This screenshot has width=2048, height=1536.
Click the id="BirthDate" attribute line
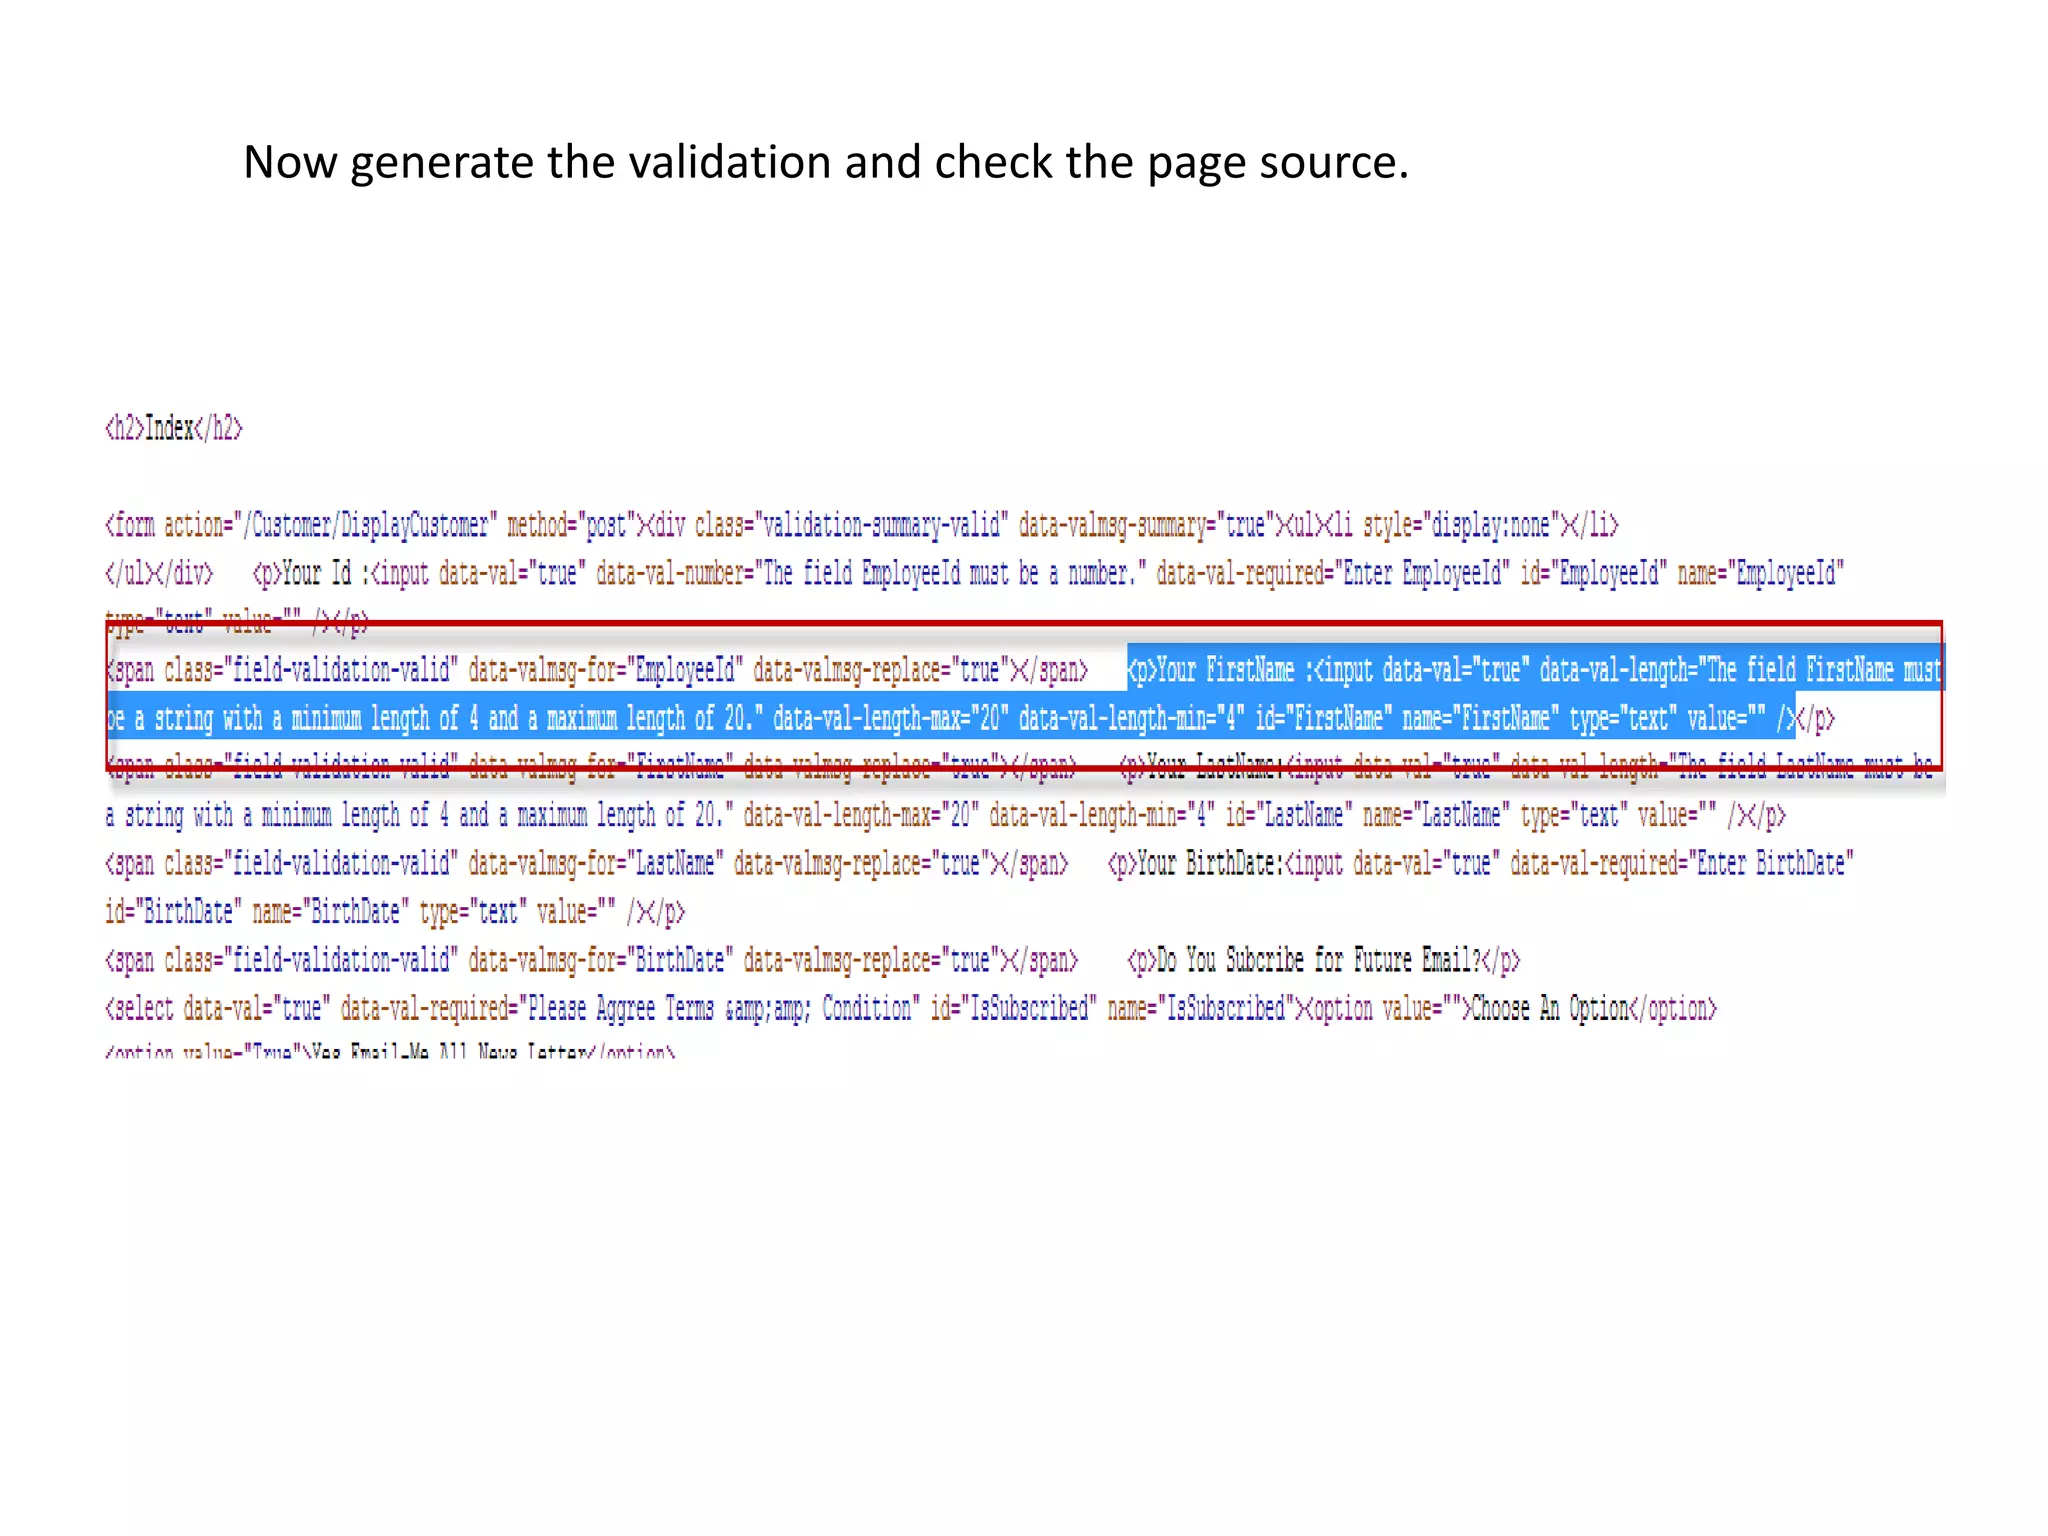[x=170, y=912]
